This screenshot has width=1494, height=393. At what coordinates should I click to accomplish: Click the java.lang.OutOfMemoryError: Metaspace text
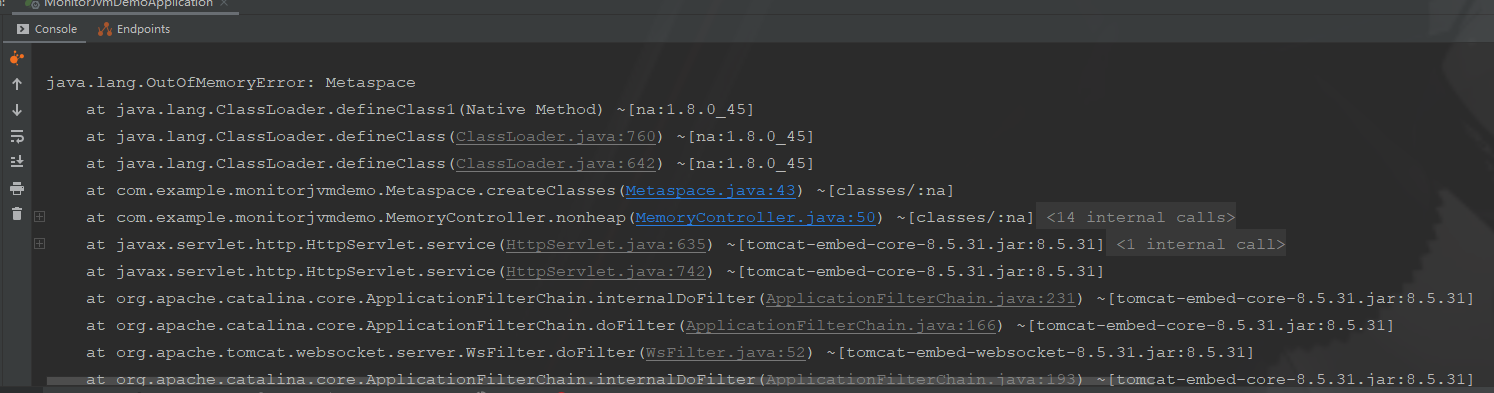click(x=231, y=82)
